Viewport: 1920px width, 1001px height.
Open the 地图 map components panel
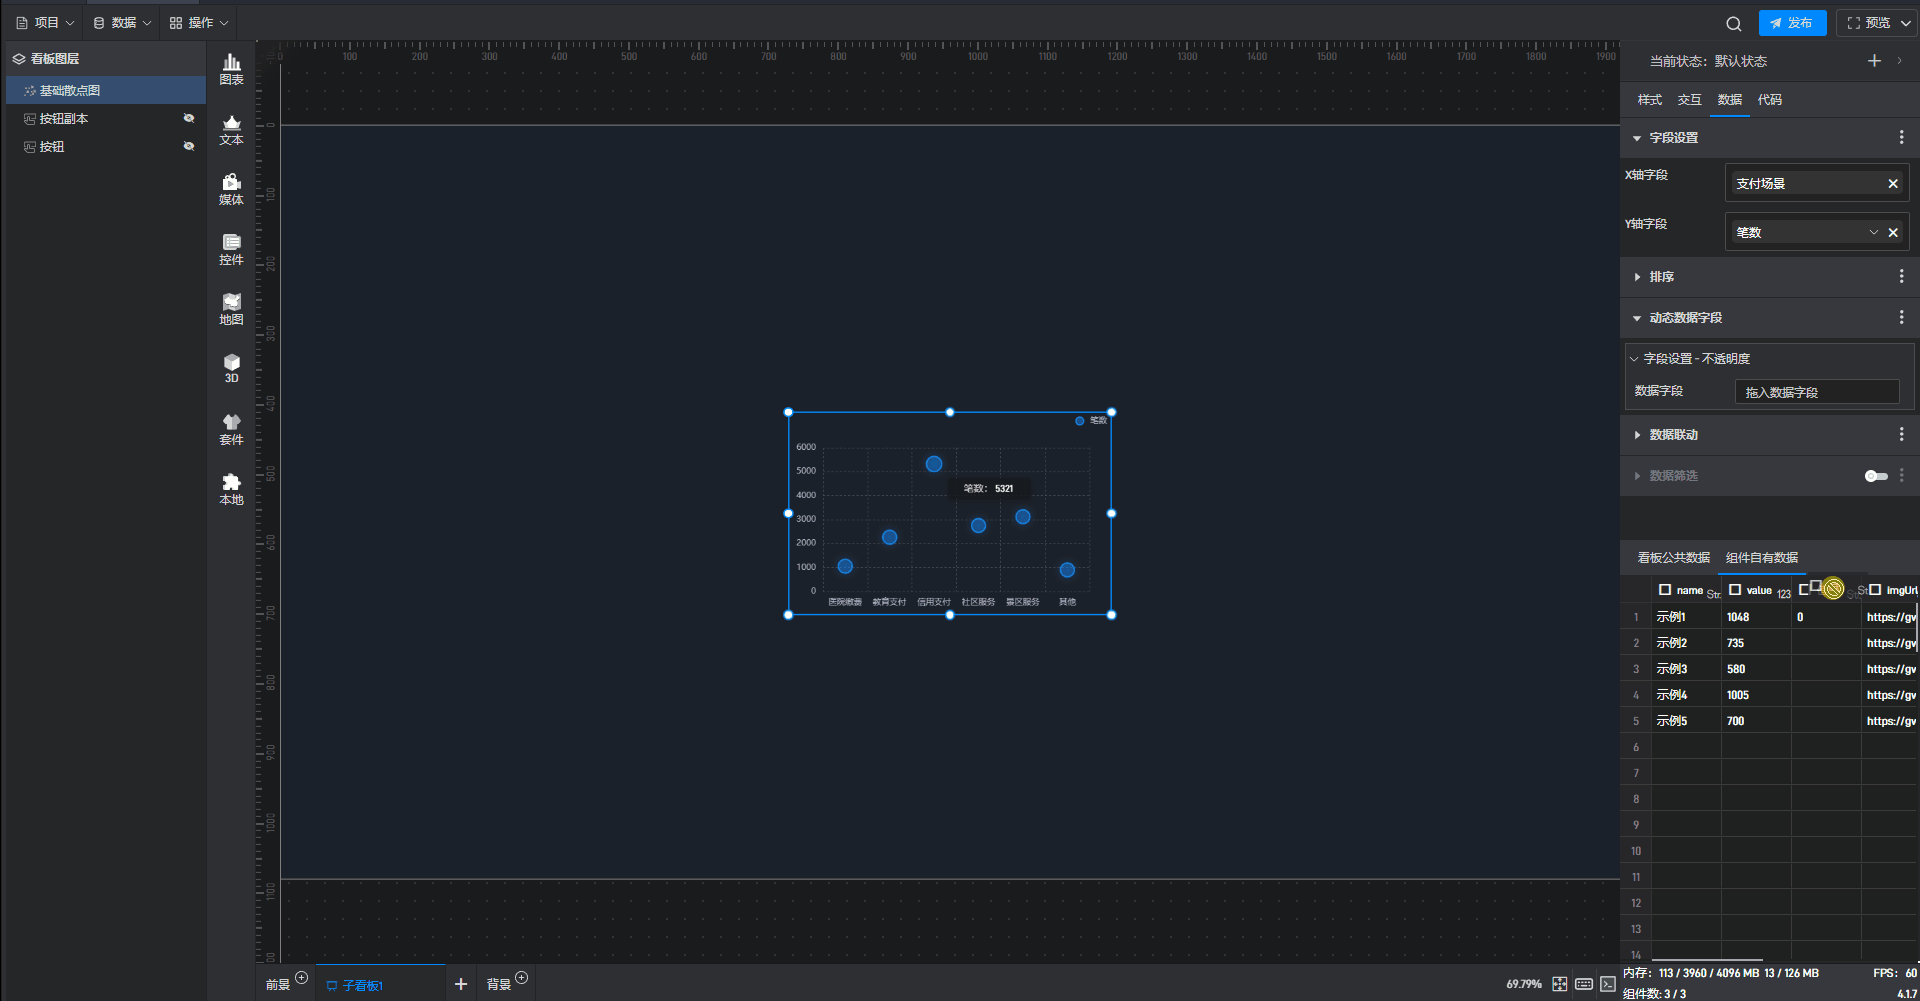[231, 309]
